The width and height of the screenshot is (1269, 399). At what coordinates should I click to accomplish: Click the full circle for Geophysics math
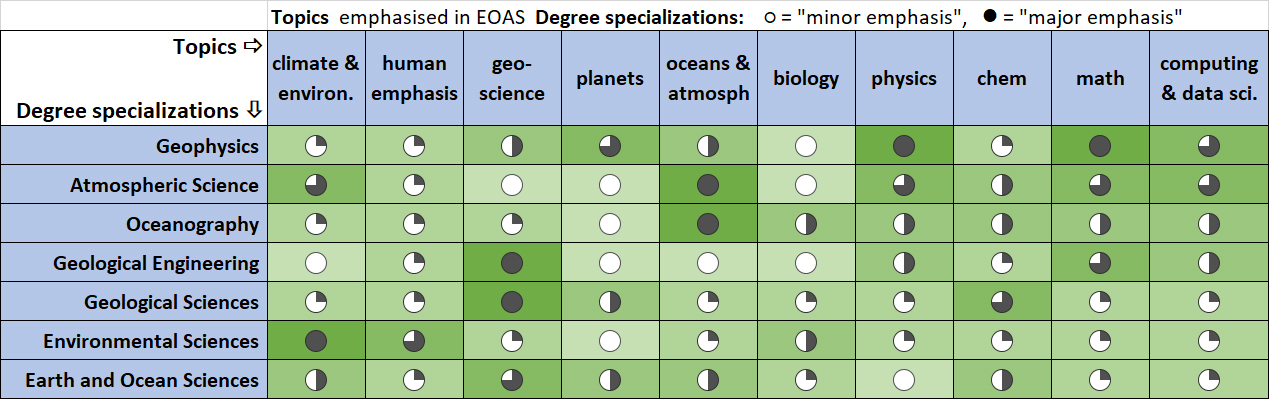(1100, 146)
